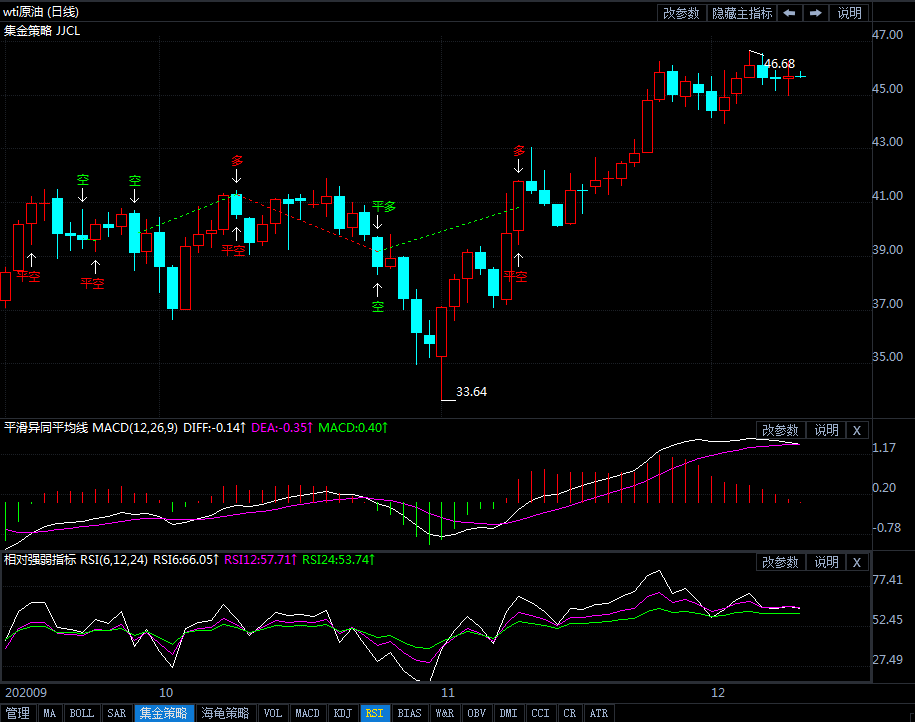Toggle 隐藏主指标 to hide main indicator
This screenshot has height=722, width=915.
point(742,13)
